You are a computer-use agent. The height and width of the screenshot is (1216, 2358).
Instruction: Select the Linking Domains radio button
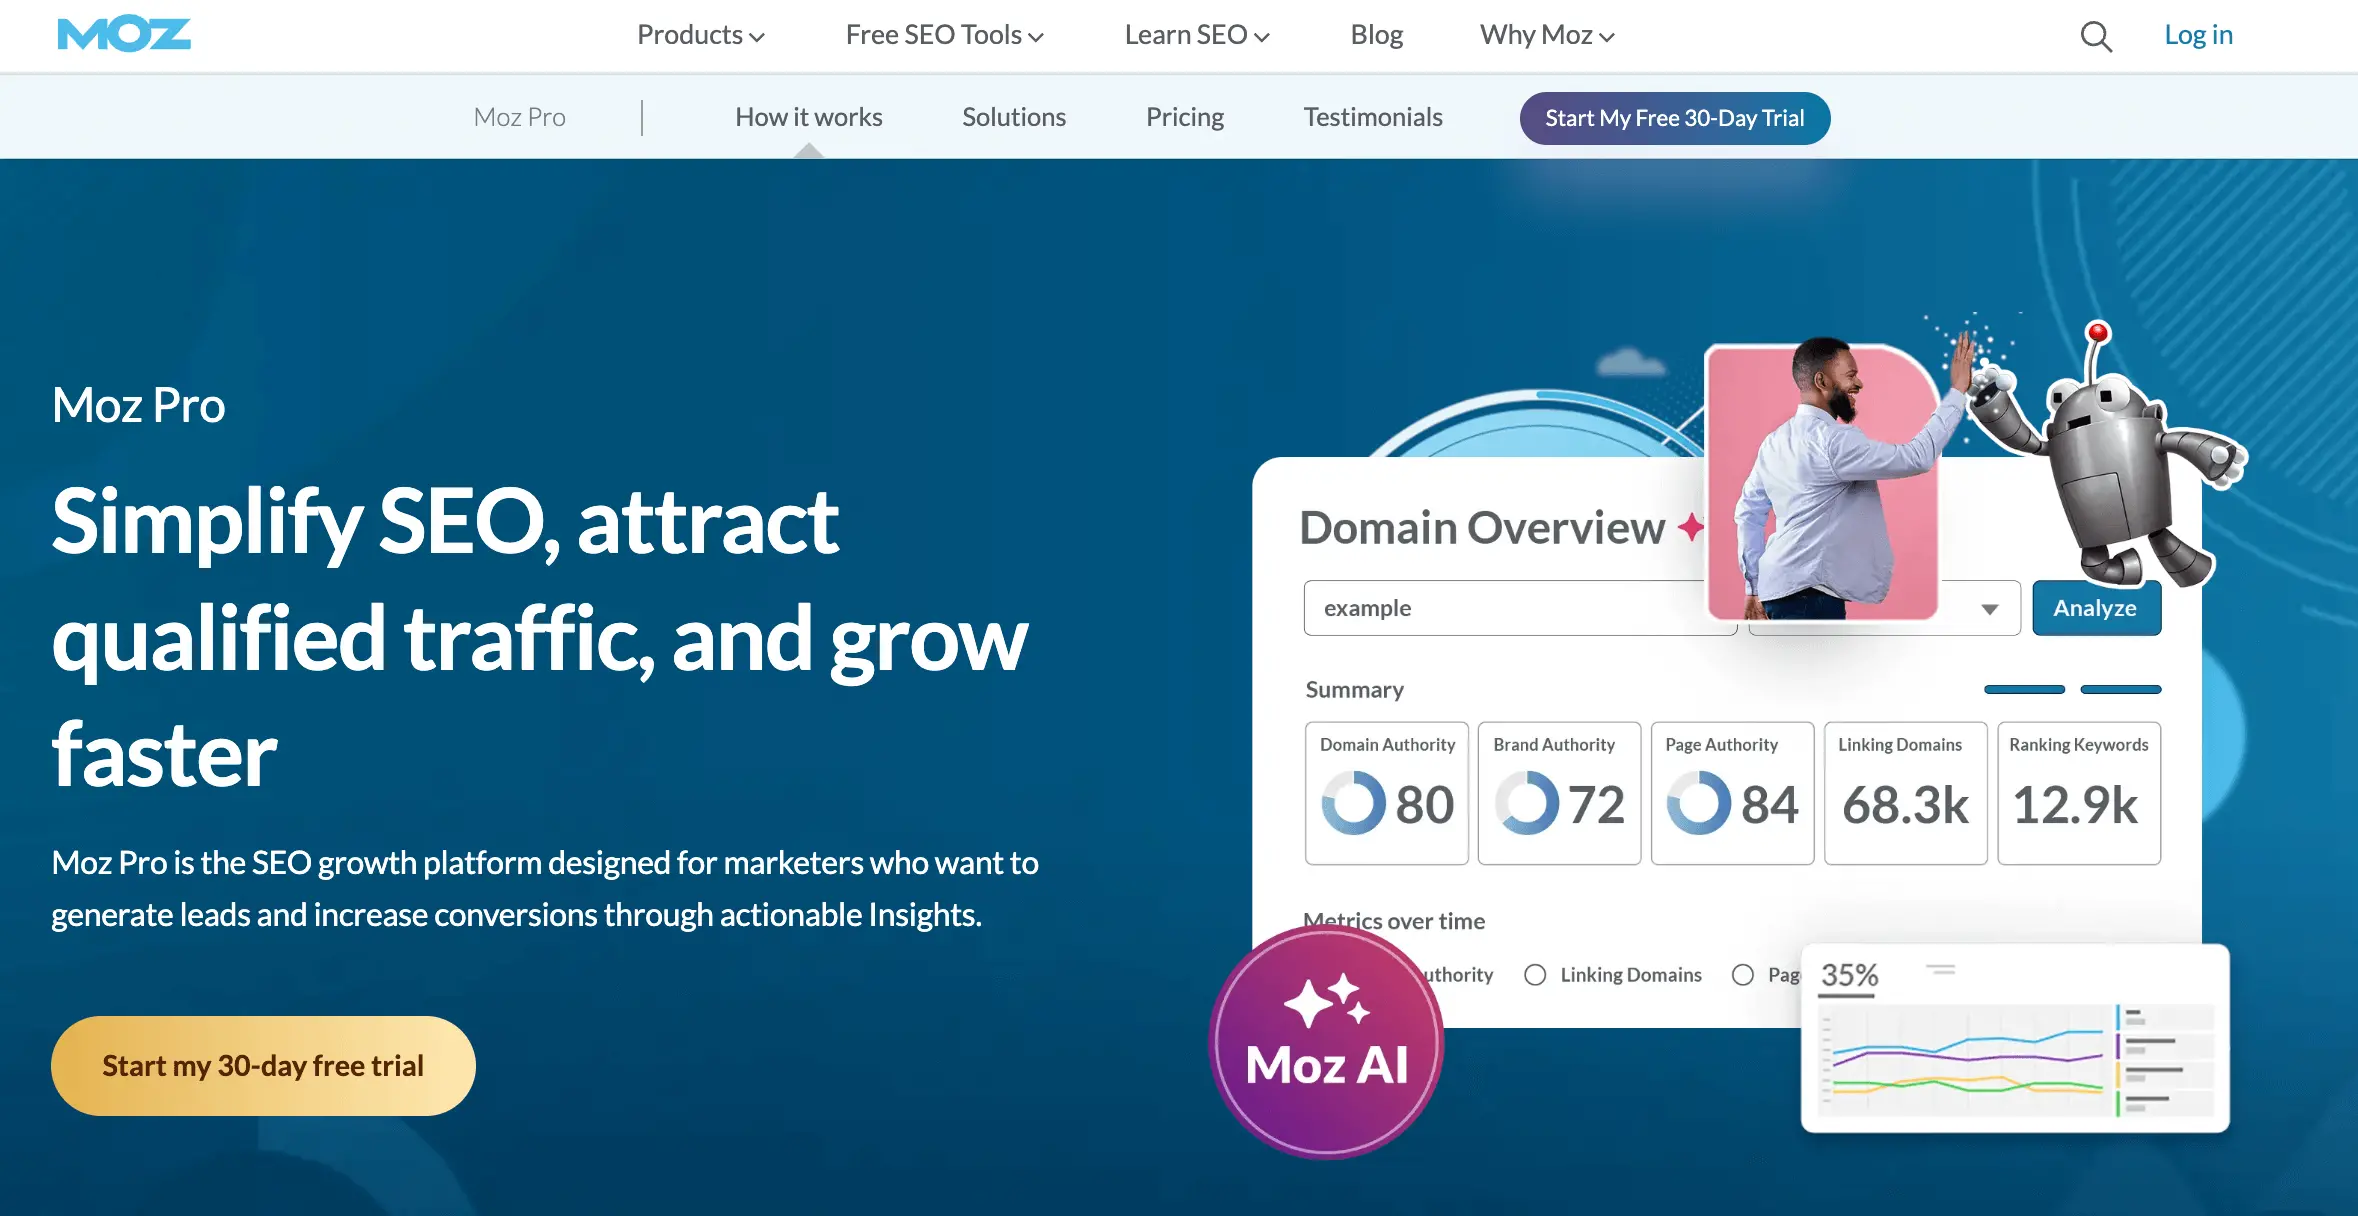pyautogui.click(x=1535, y=975)
